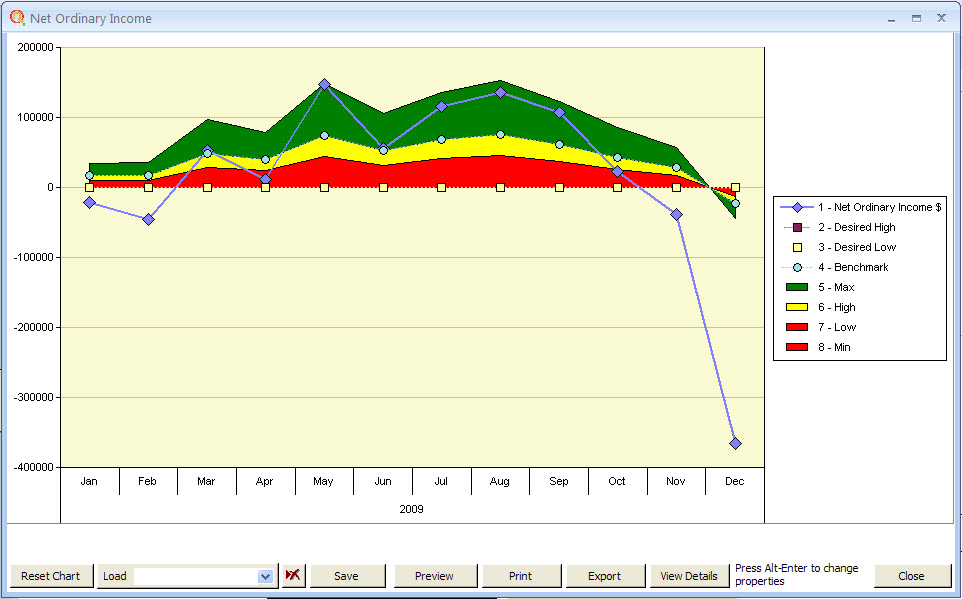962x599 pixels.
Task: Select the circle Benchmark legend marker
Action: pos(796,267)
